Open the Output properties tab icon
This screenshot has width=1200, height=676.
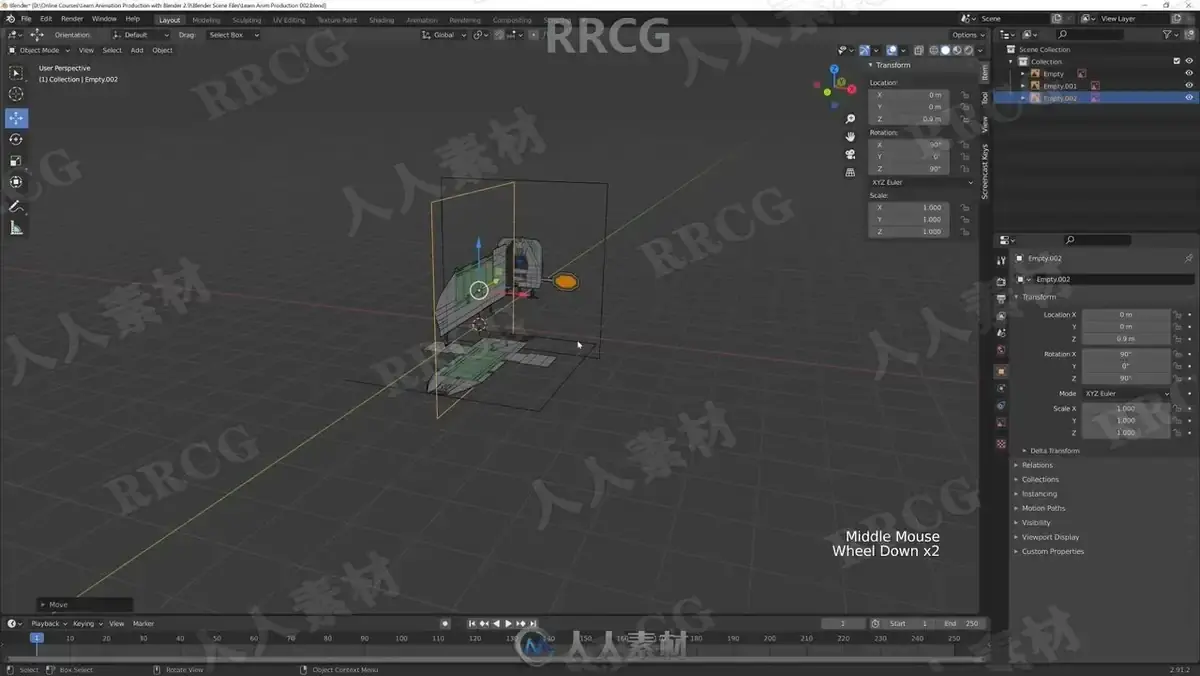[1001, 299]
